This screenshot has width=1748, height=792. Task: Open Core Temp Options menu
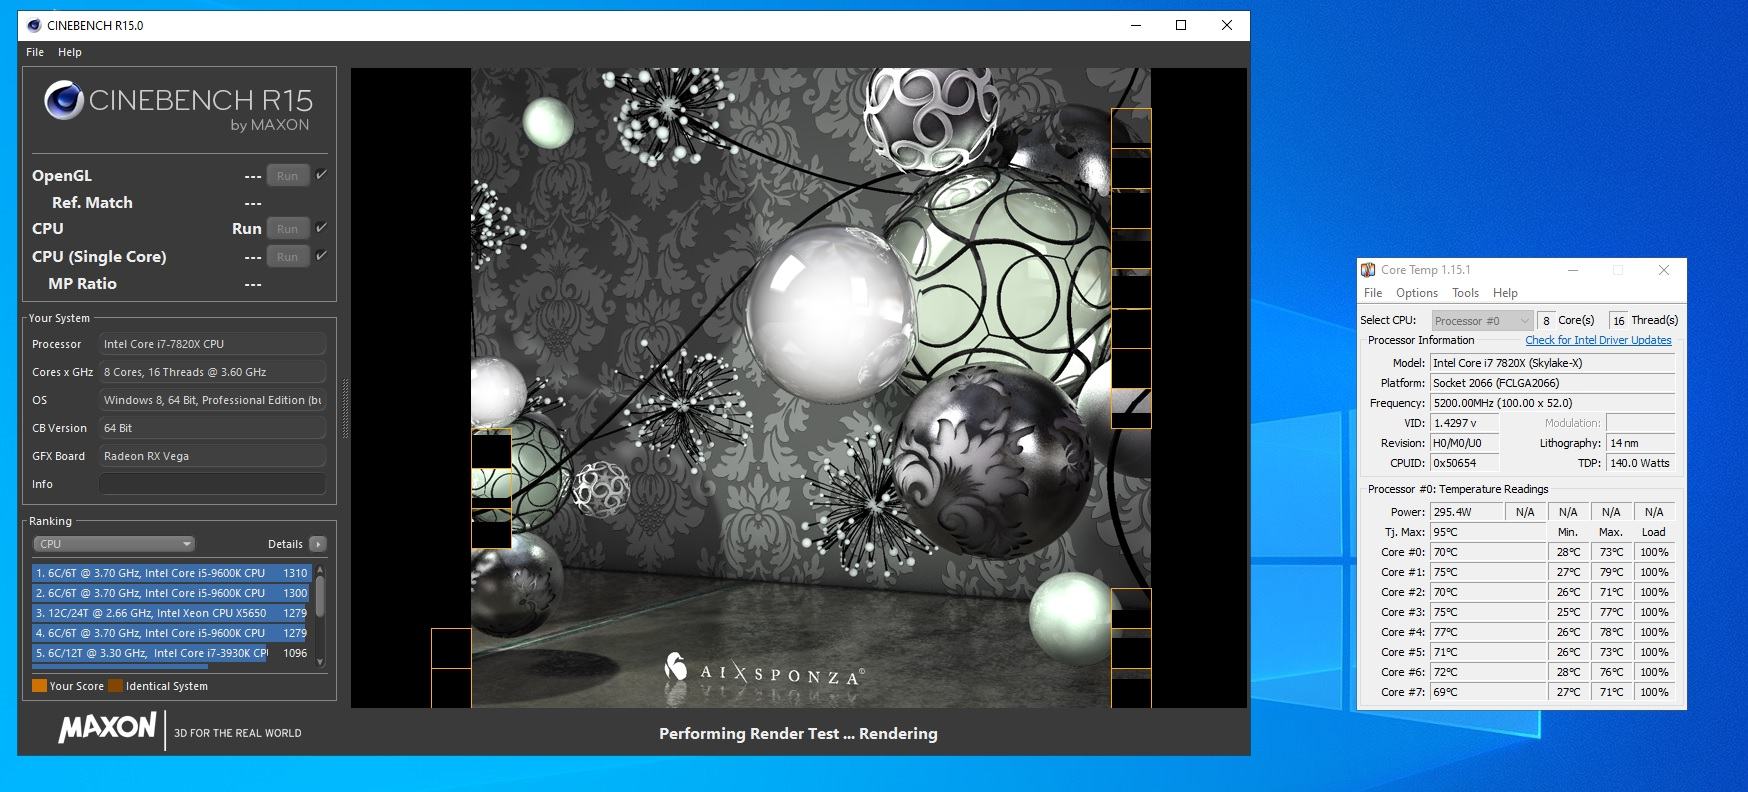pyautogui.click(x=1417, y=293)
